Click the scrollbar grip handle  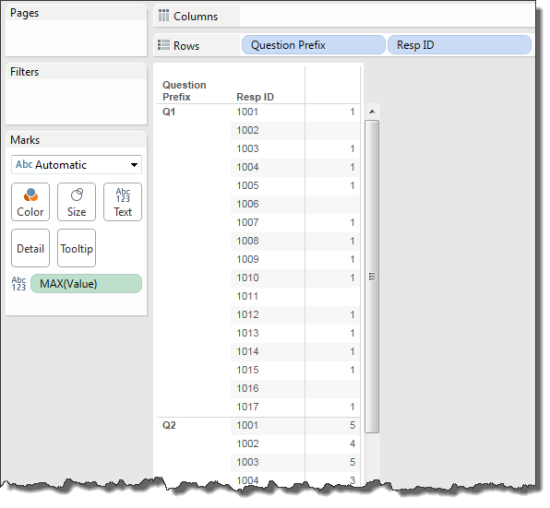click(372, 276)
